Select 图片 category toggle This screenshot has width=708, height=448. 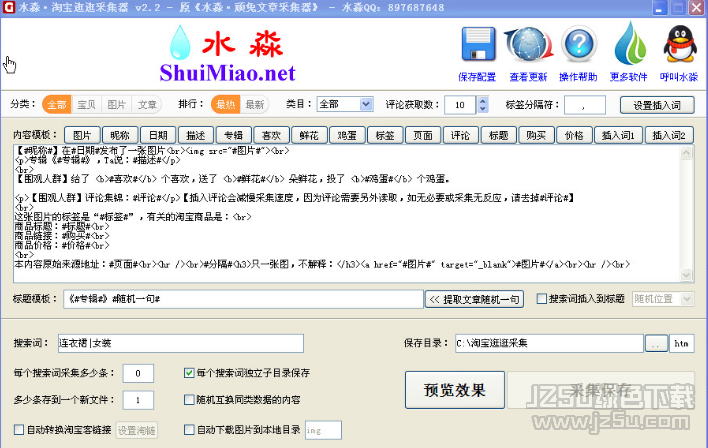[116, 104]
